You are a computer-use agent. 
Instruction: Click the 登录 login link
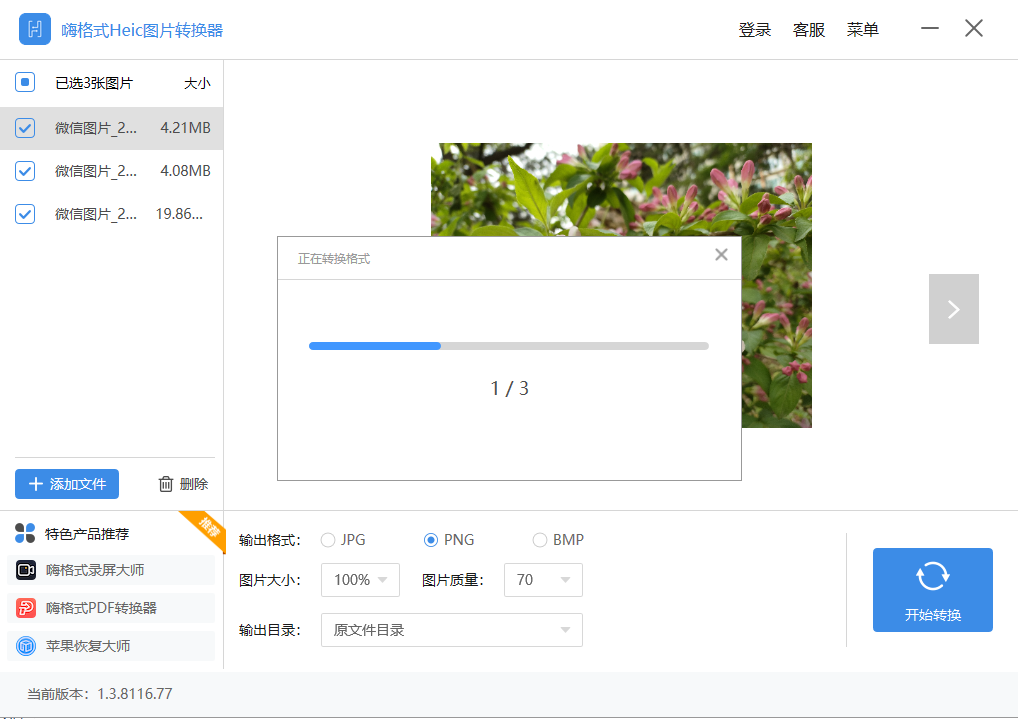[x=755, y=29]
